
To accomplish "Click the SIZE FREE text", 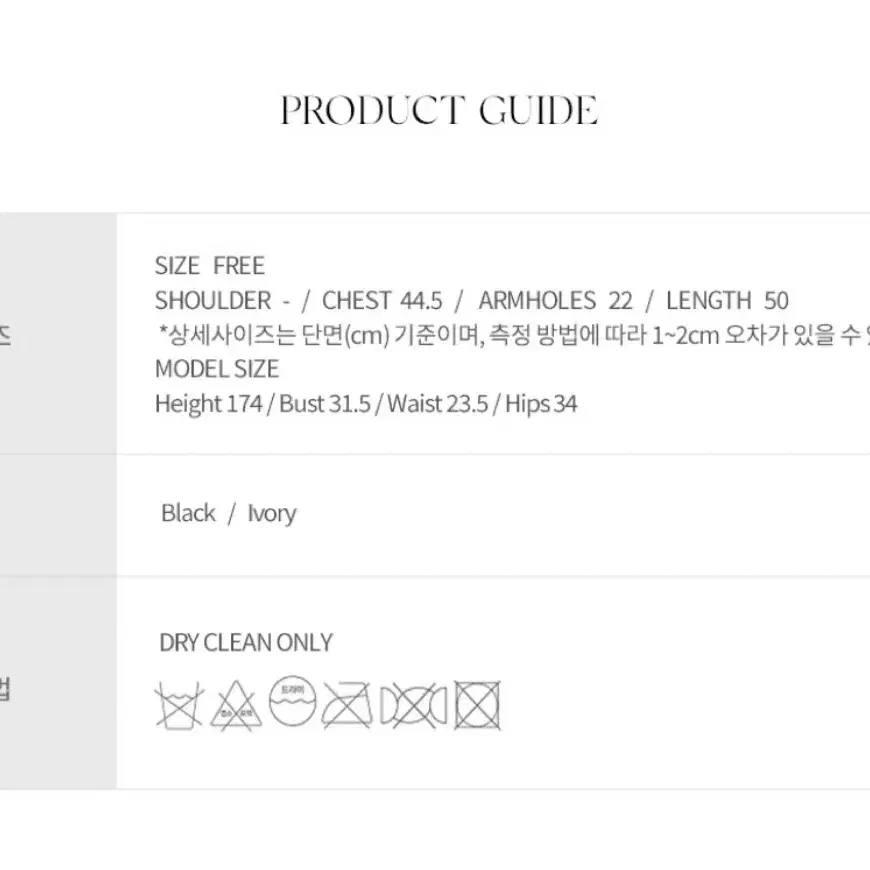I will point(210,266).
